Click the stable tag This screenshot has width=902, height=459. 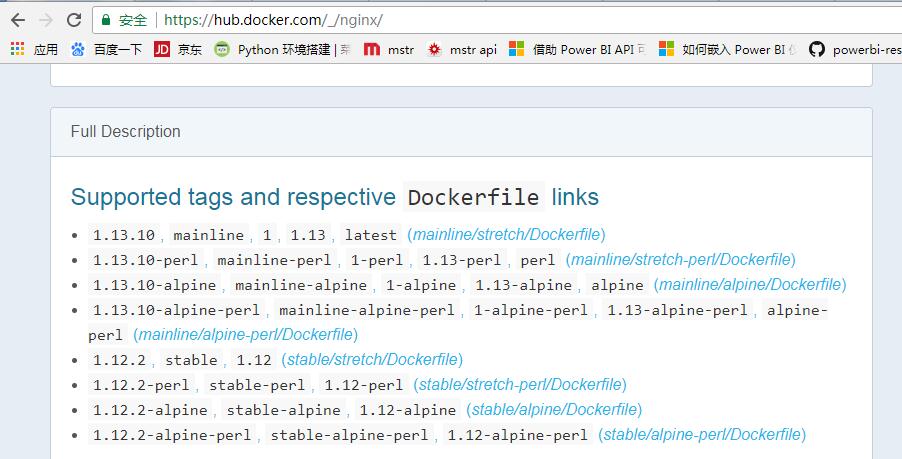click(x=191, y=361)
